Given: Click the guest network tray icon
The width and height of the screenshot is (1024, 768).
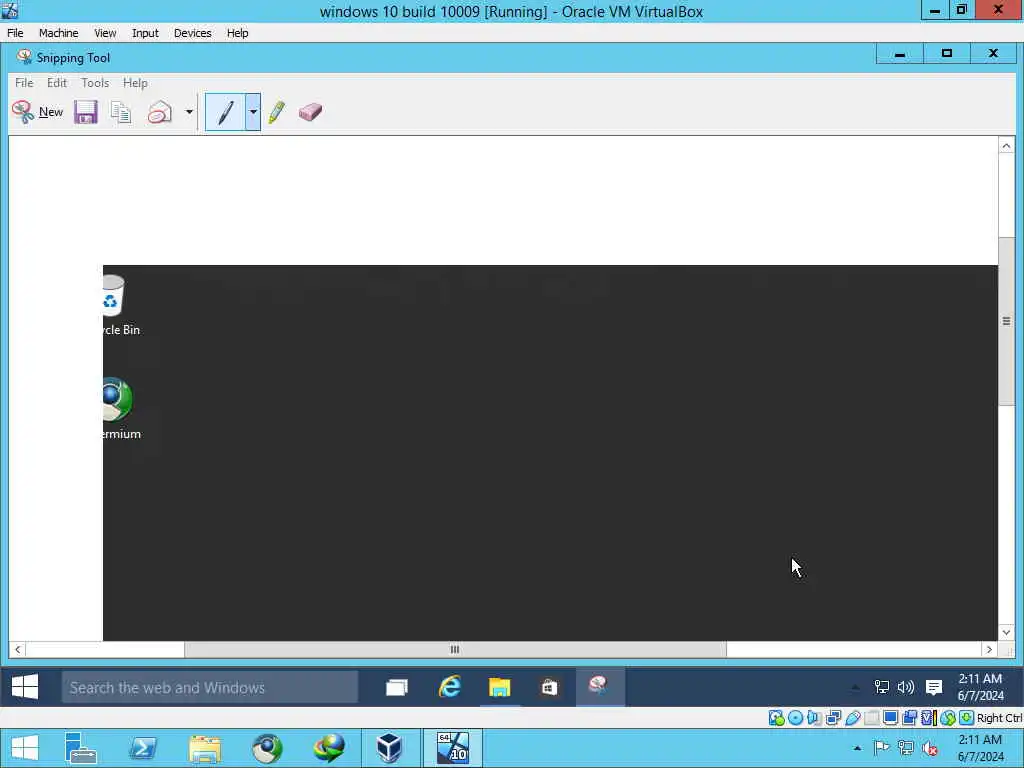Looking at the screenshot, I should coord(882,687).
